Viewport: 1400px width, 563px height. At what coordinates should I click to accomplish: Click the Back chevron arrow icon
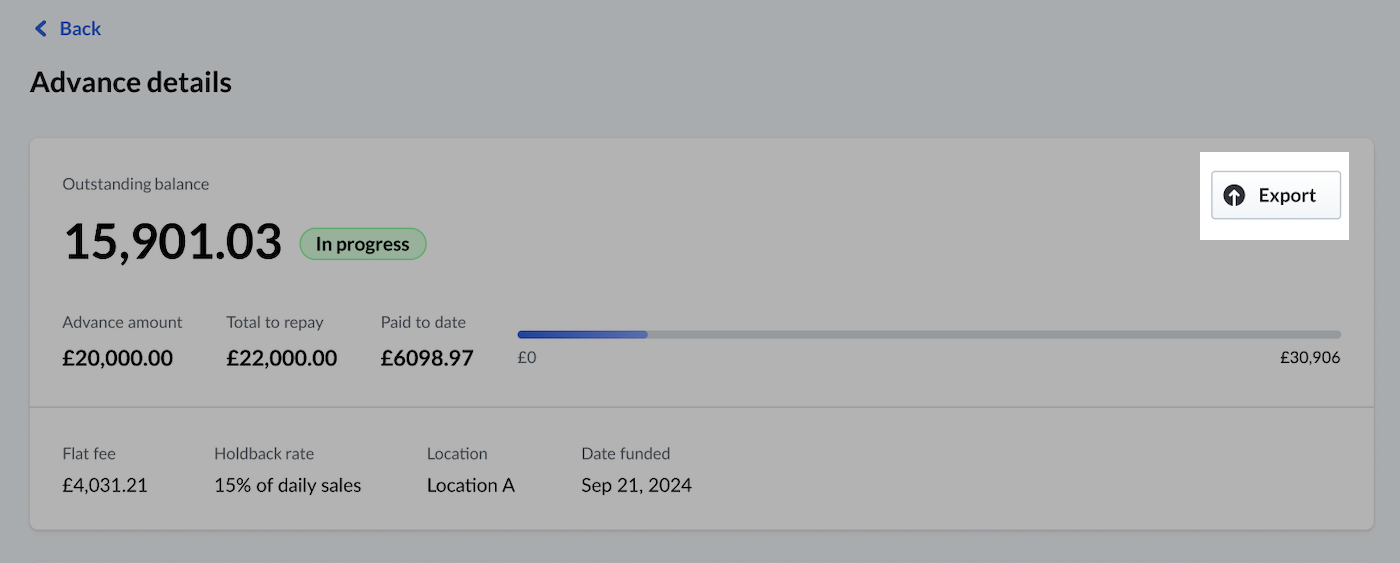[x=41, y=29]
